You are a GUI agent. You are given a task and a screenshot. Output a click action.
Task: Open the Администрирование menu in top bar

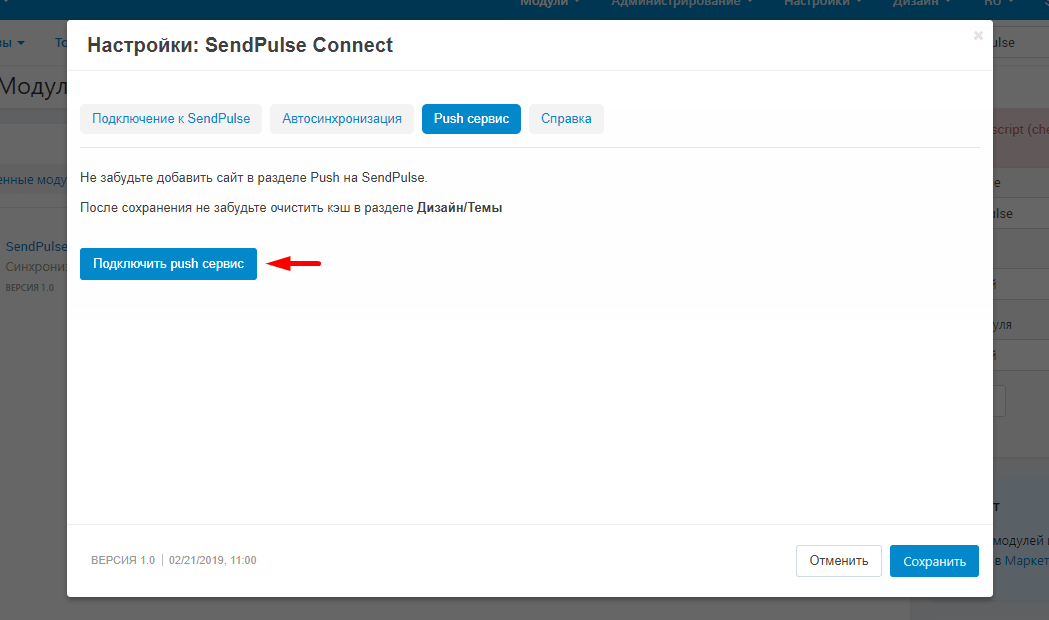click(x=682, y=4)
